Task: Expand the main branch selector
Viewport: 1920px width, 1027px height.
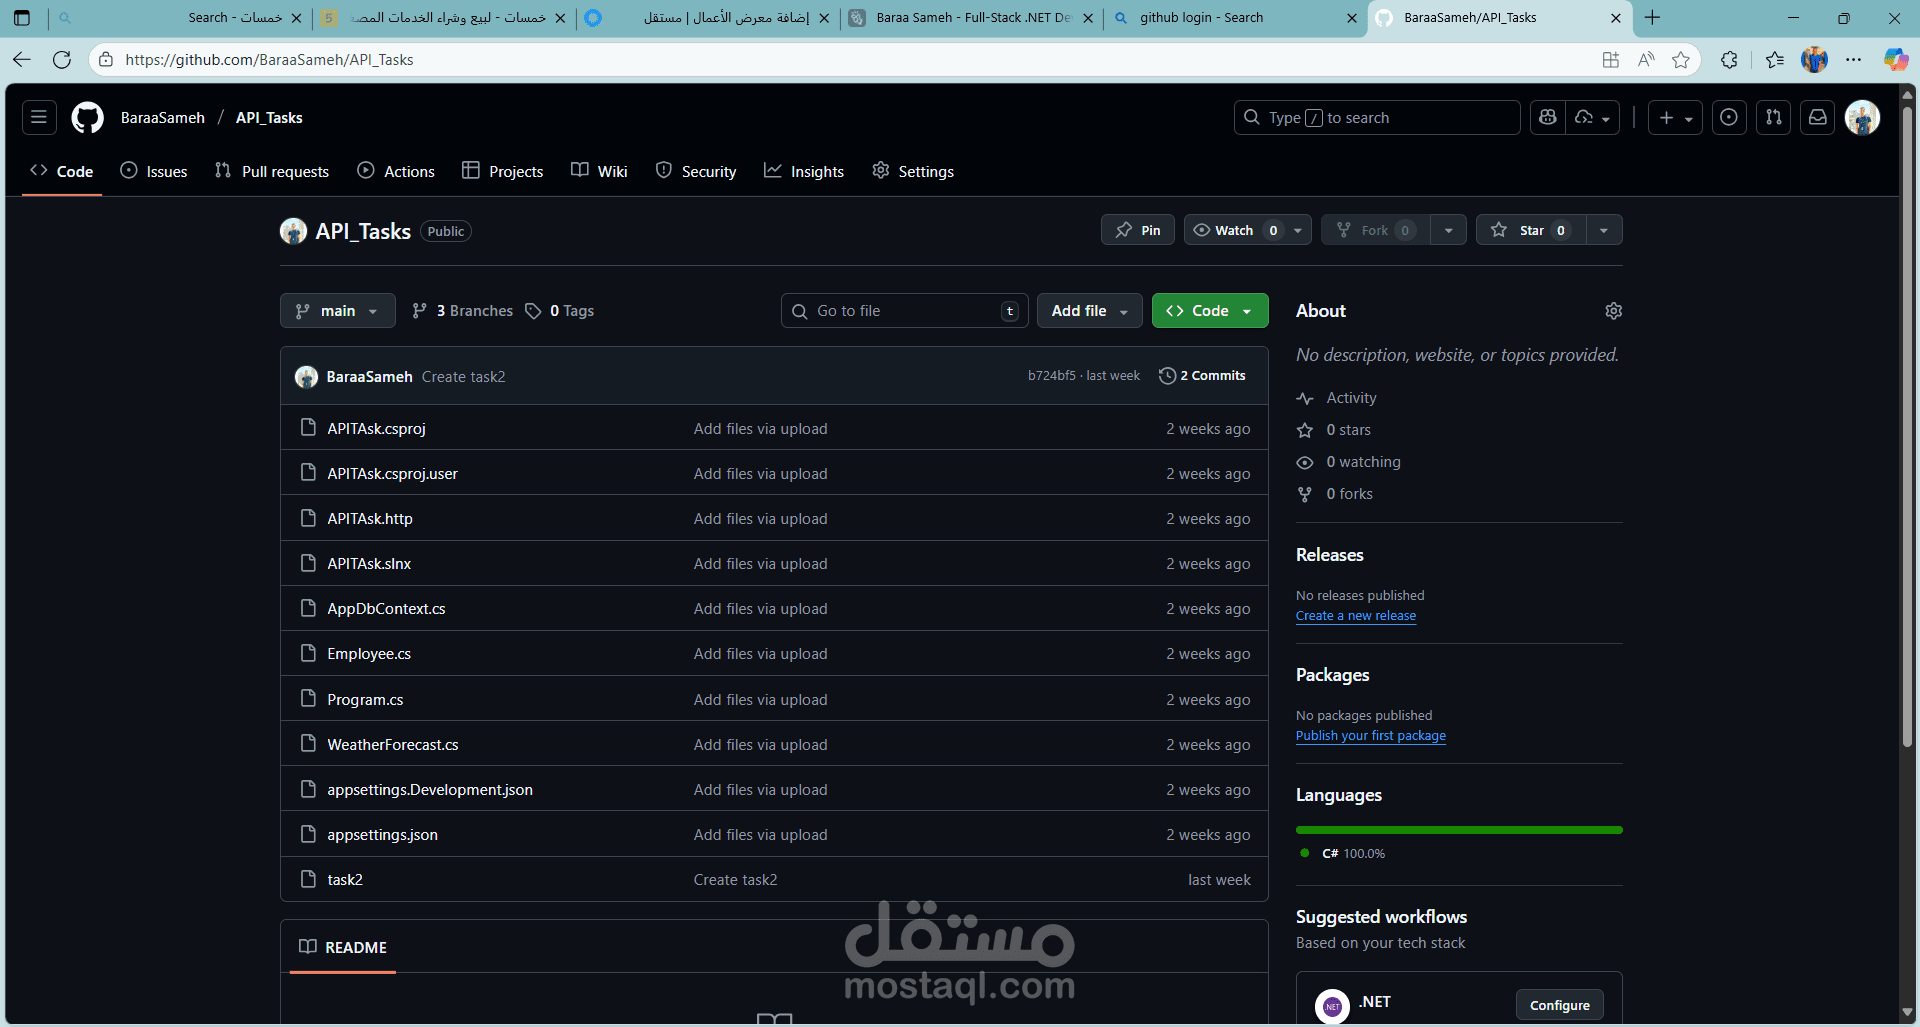Action: 338,311
